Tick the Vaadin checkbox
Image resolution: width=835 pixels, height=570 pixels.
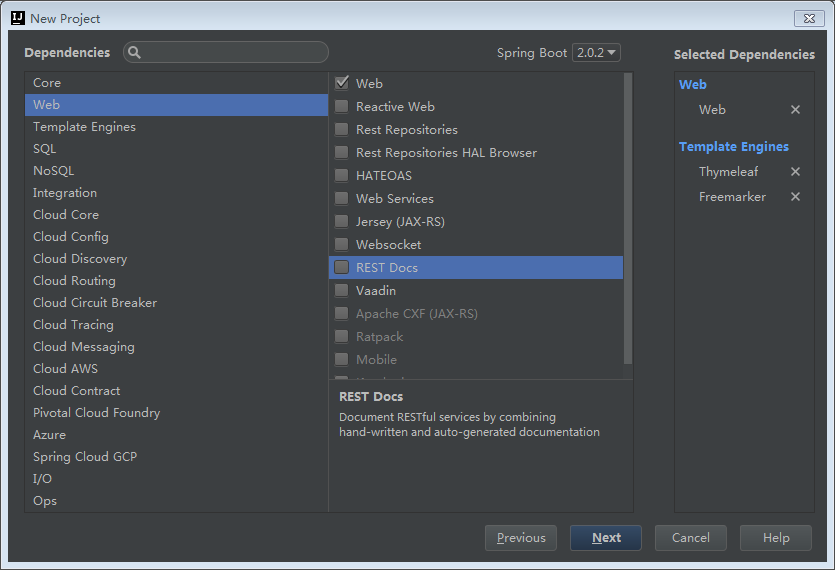tap(341, 290)
